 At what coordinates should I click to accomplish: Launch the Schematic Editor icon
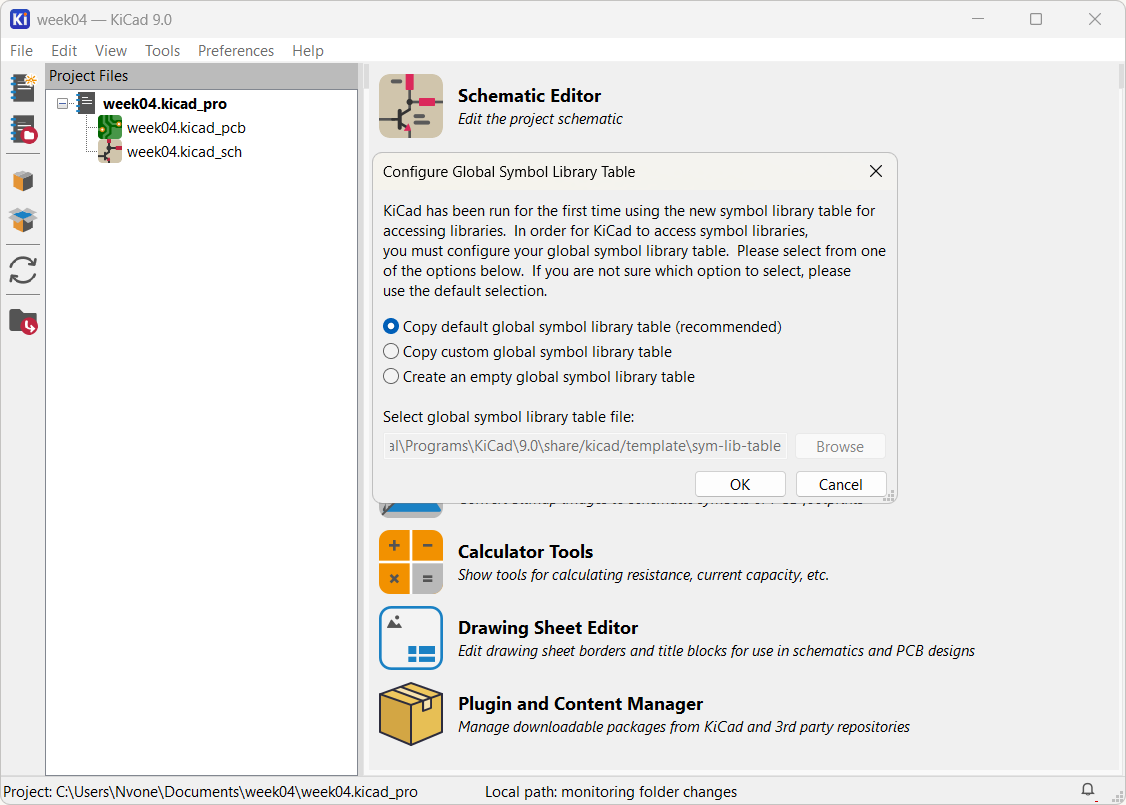point(411,106)
